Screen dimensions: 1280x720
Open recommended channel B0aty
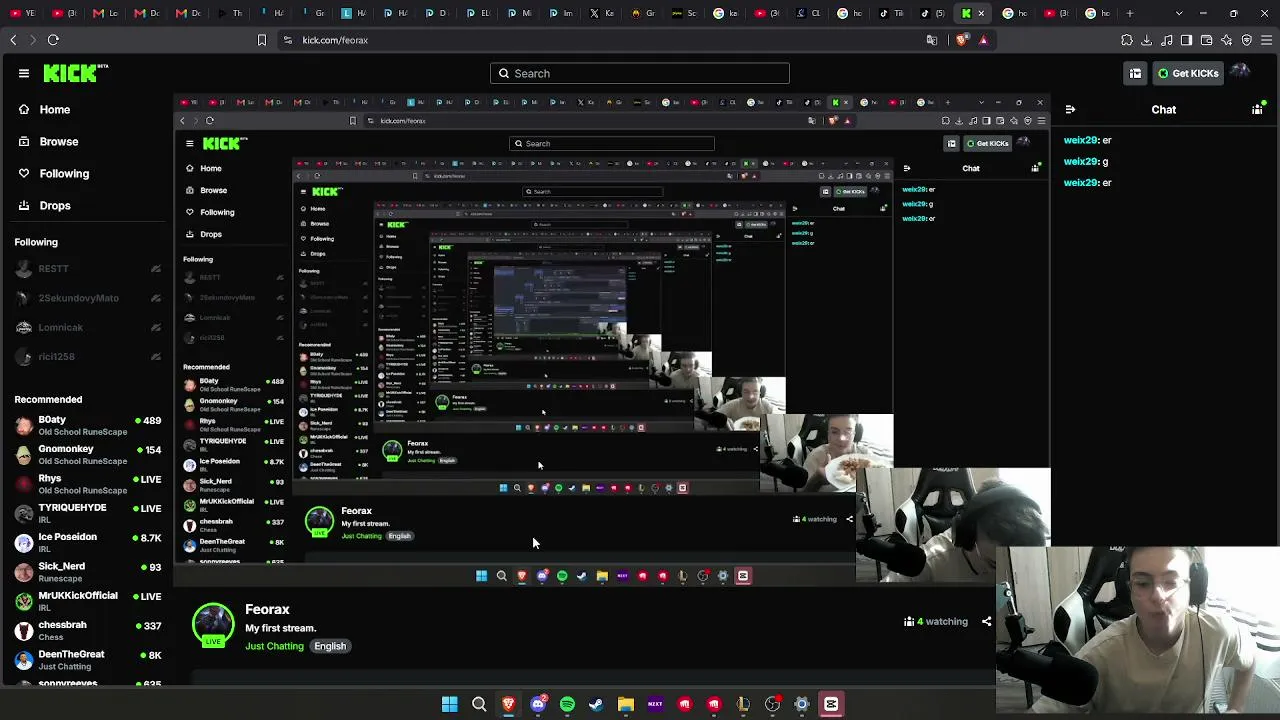pos(87,425)
